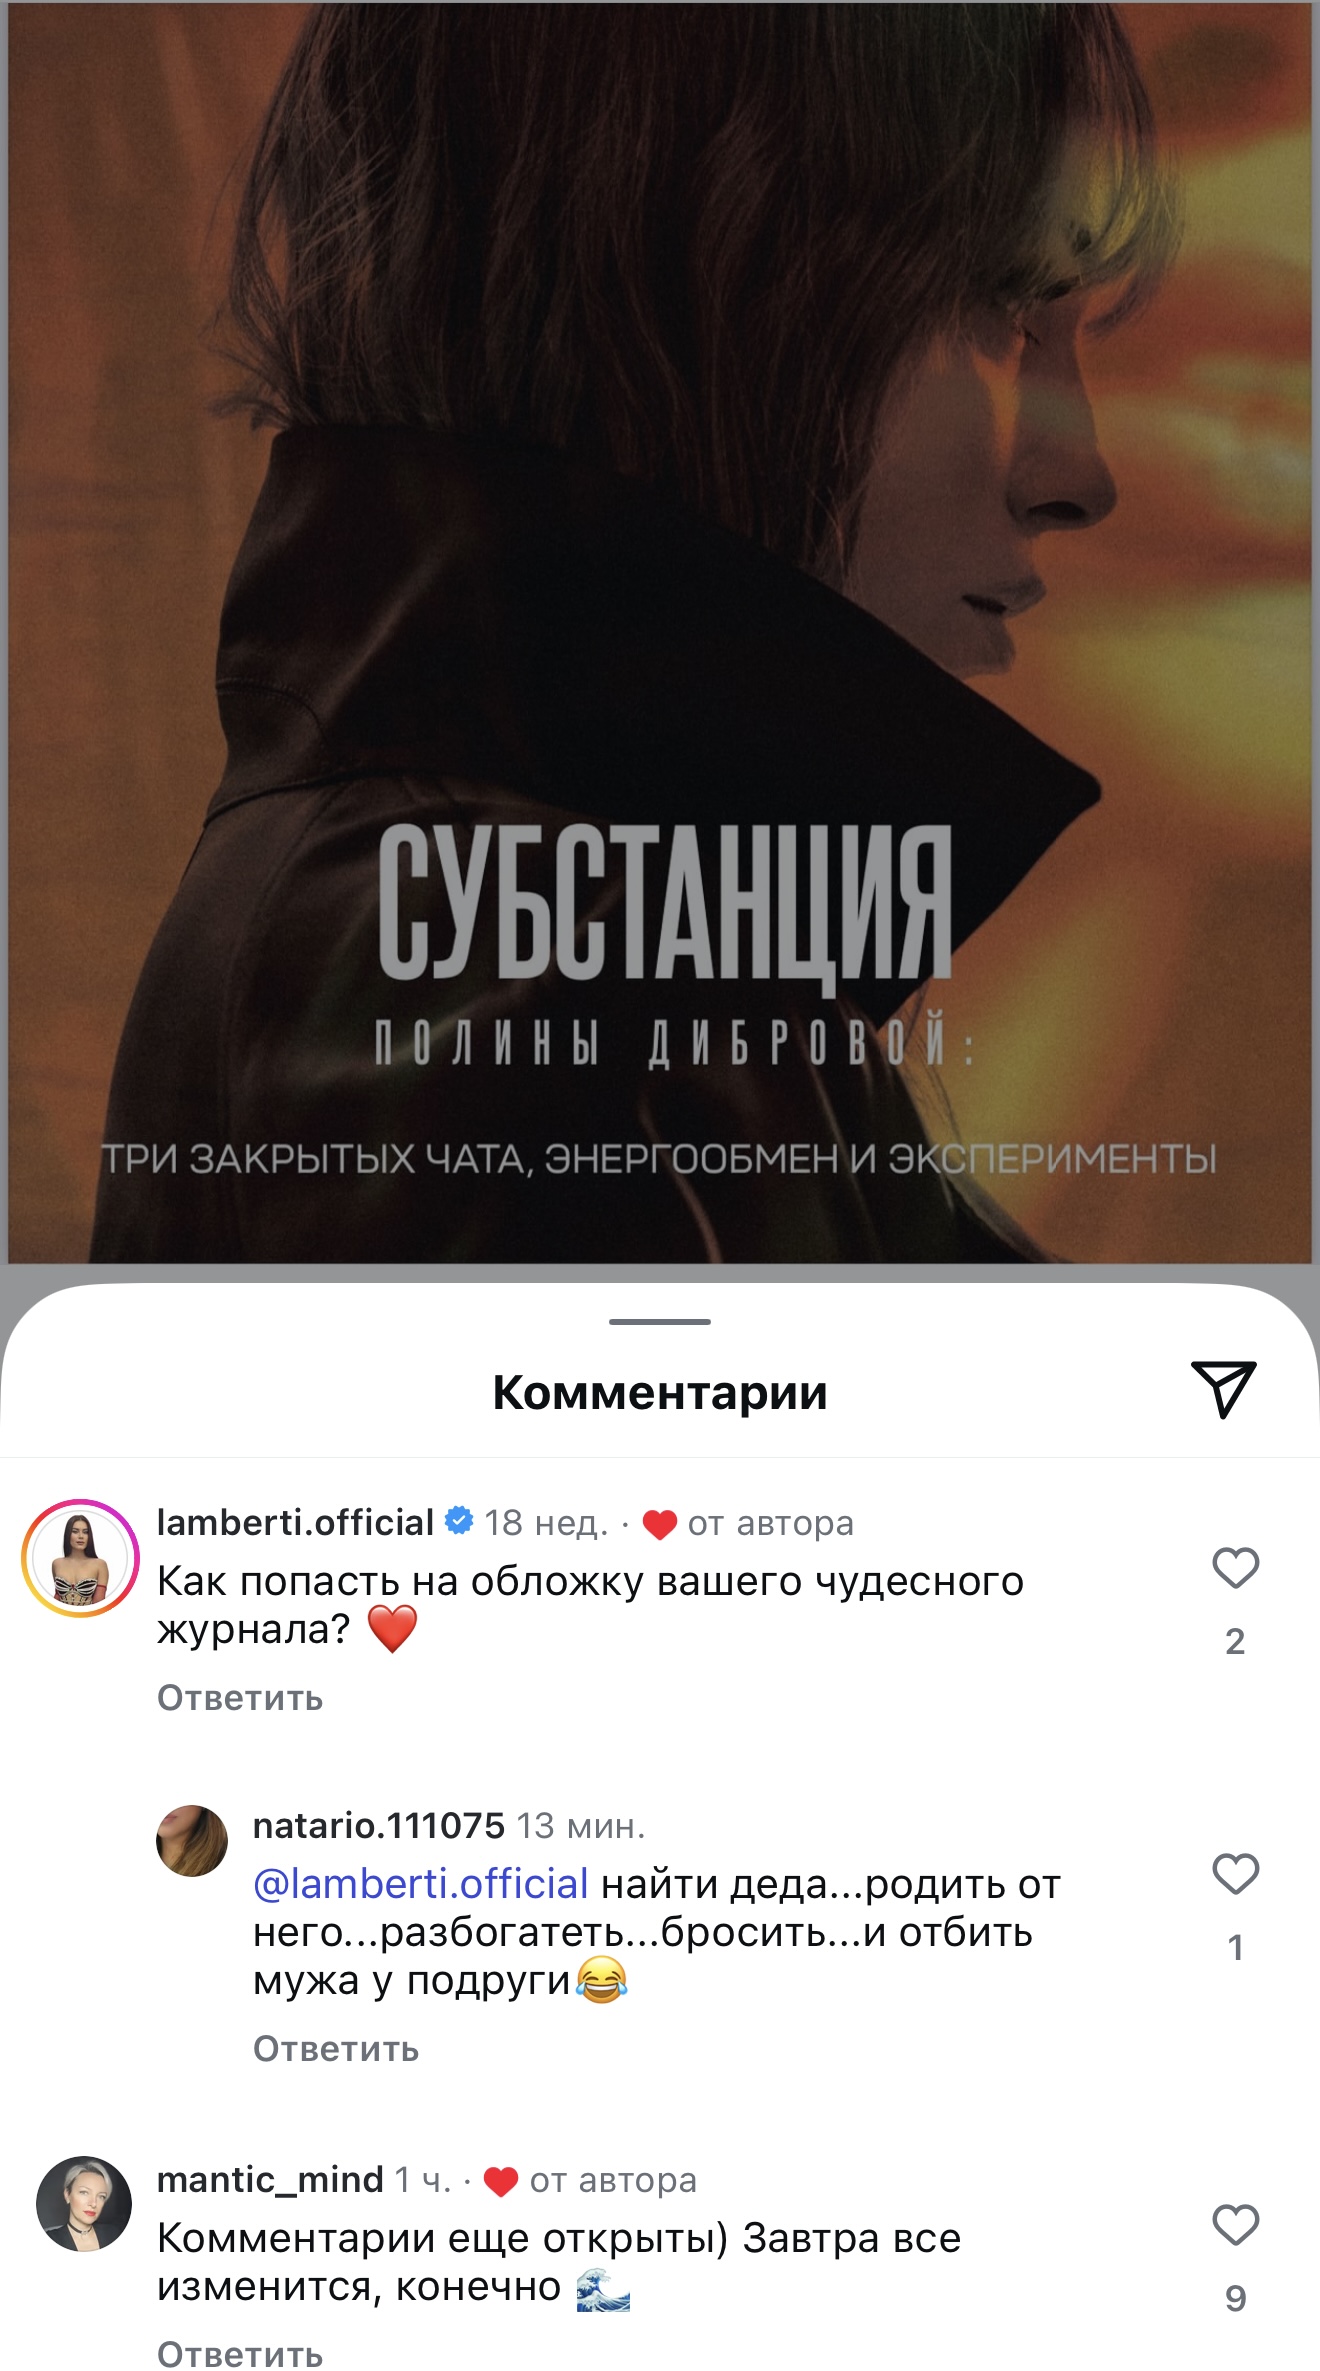Like natario.111075's reply with the heart

1235,1873
